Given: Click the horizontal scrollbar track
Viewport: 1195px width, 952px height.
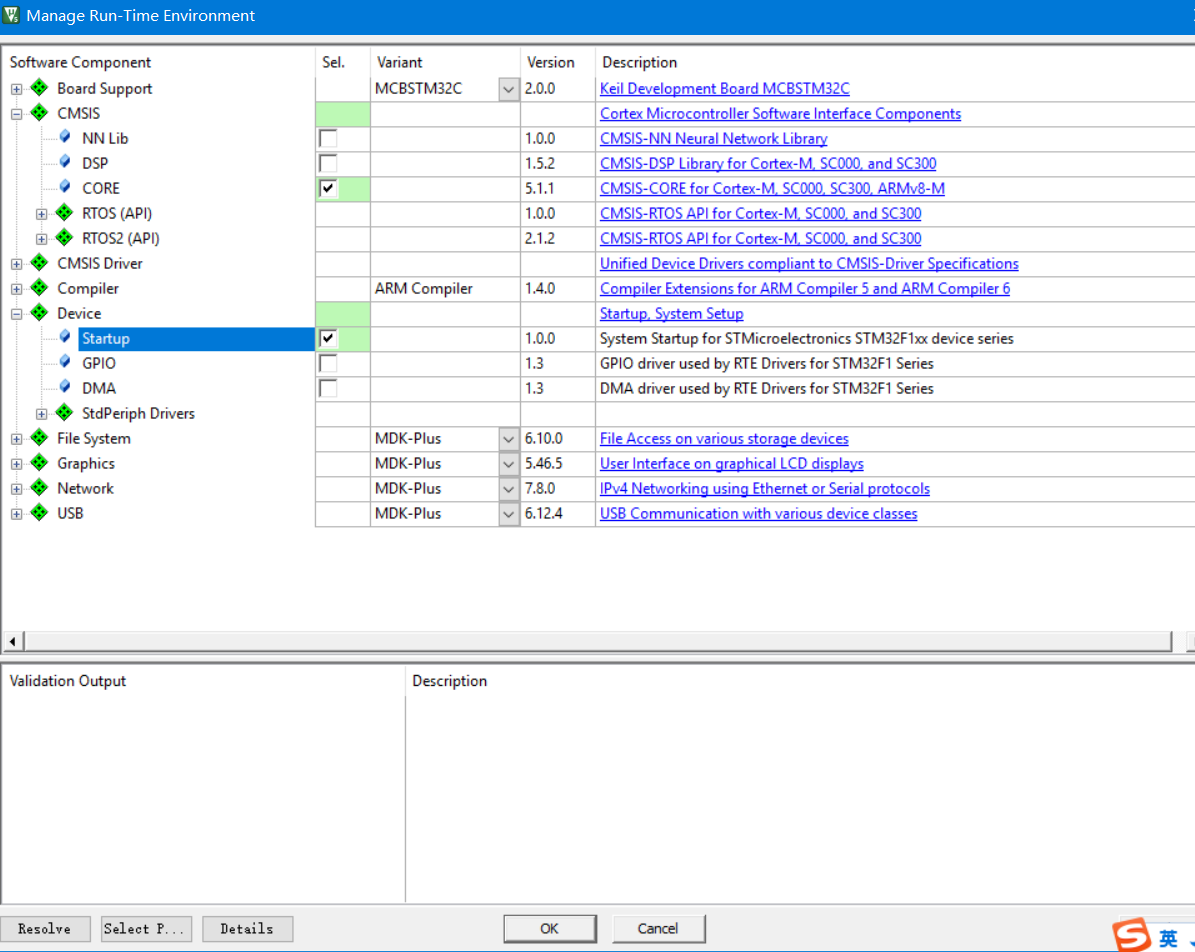Looking at the screenshot, I should pos(598,642).
